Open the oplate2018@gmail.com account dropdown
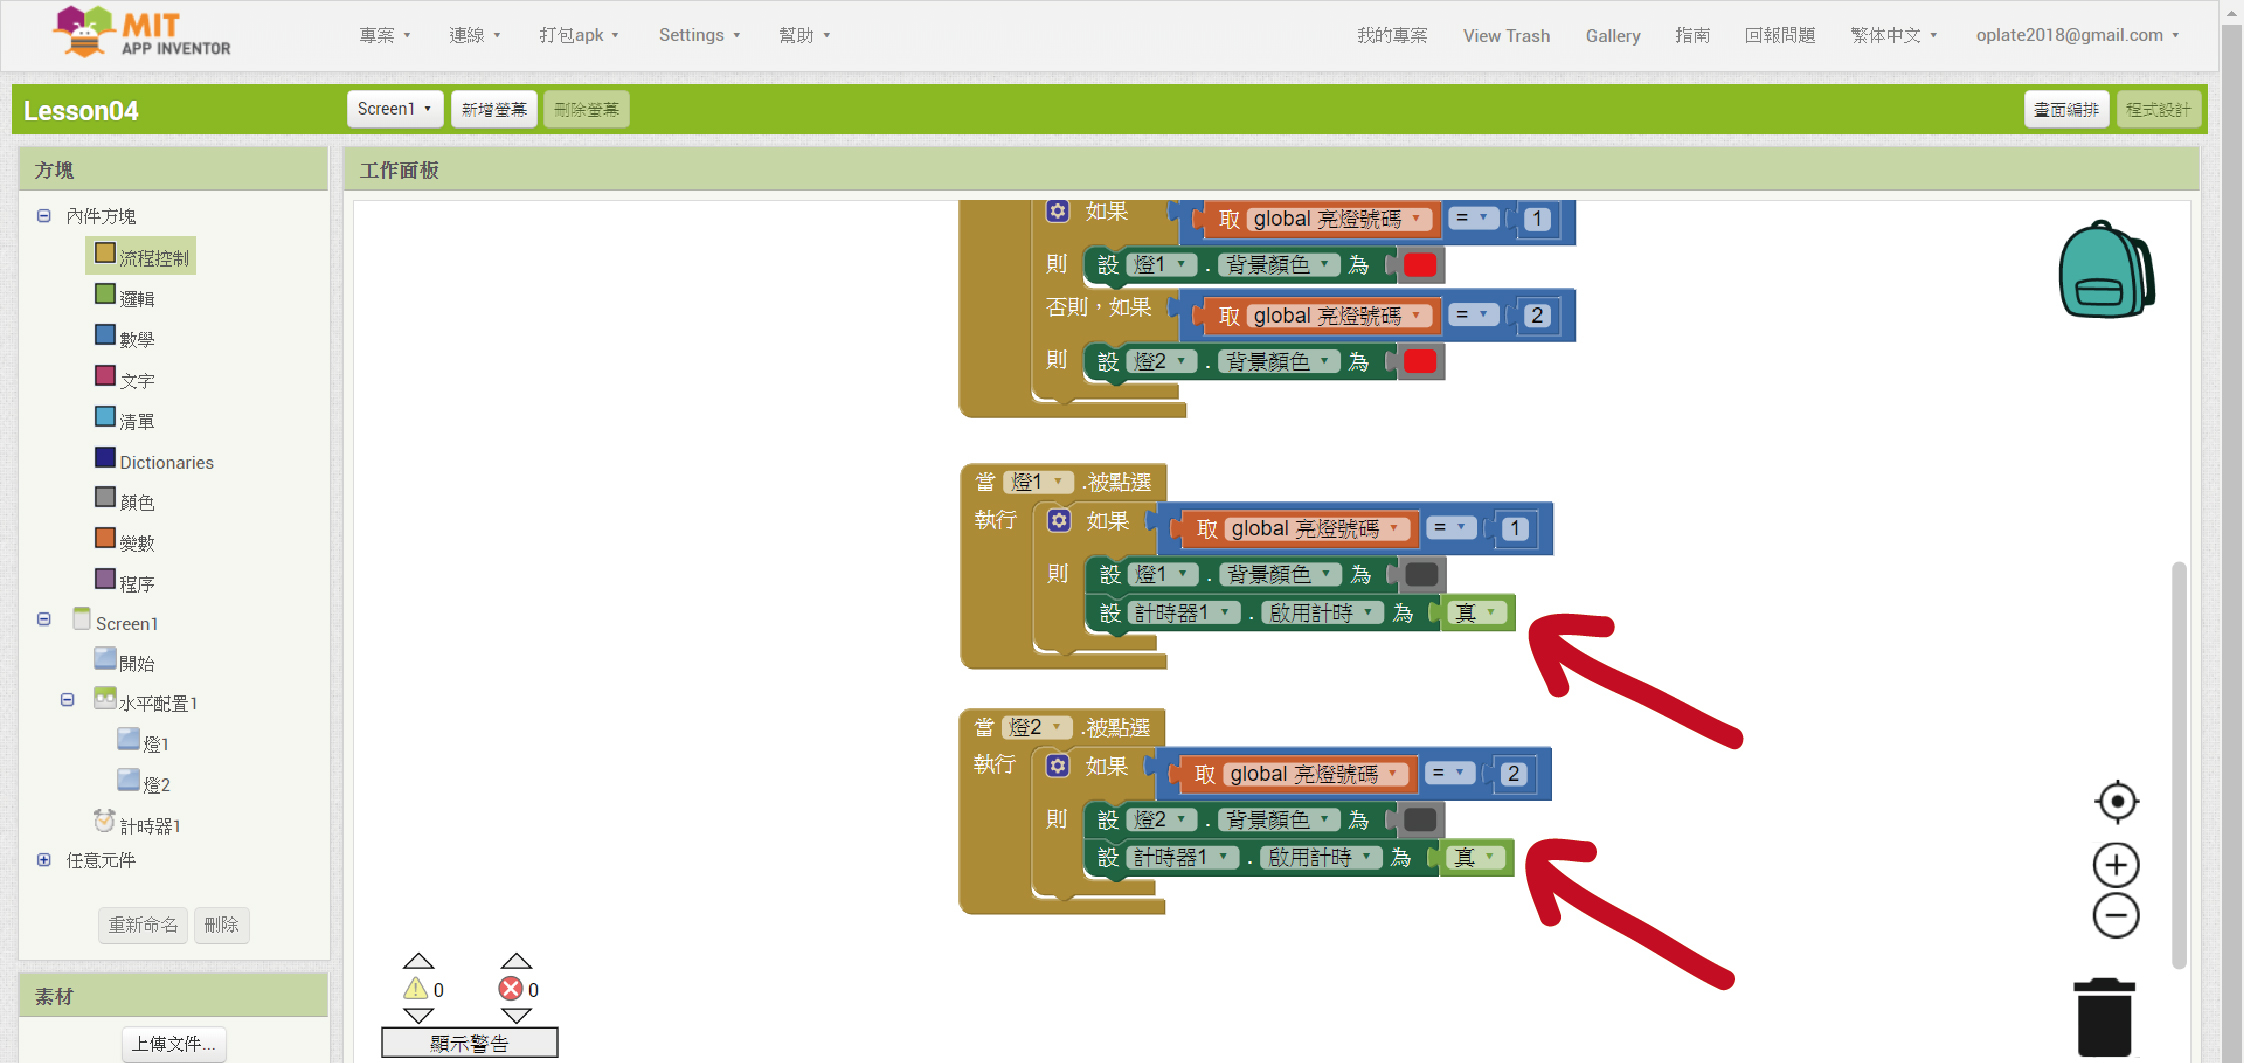This screenshot has width=2244, height=1063. coord(2076,35)
